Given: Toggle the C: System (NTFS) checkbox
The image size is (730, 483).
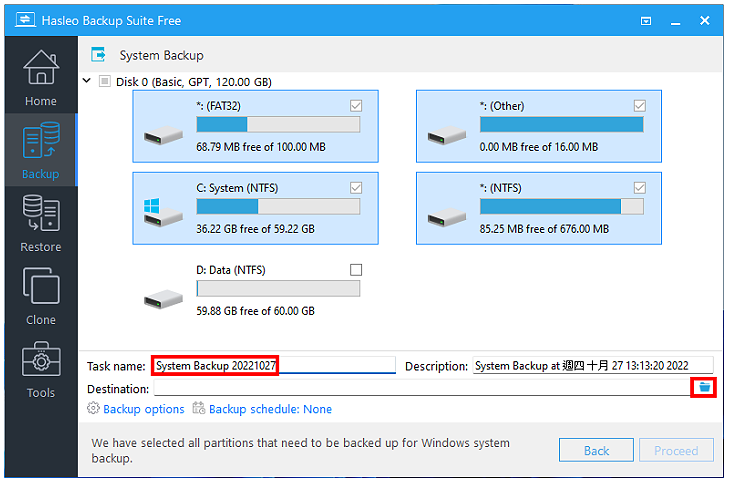Looking at the screenshot, I should click(356, 188).
